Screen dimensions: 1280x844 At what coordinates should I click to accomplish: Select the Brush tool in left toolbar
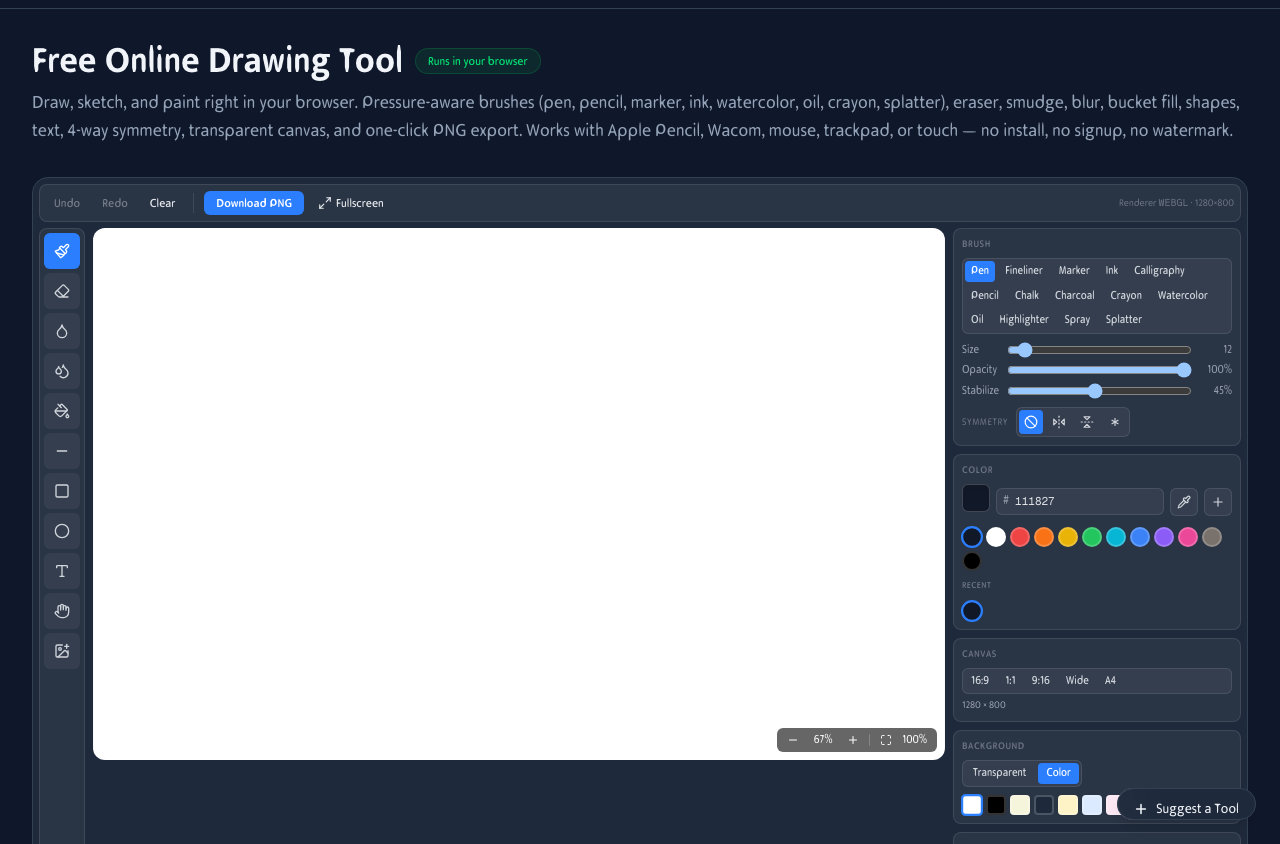[62, 251]
